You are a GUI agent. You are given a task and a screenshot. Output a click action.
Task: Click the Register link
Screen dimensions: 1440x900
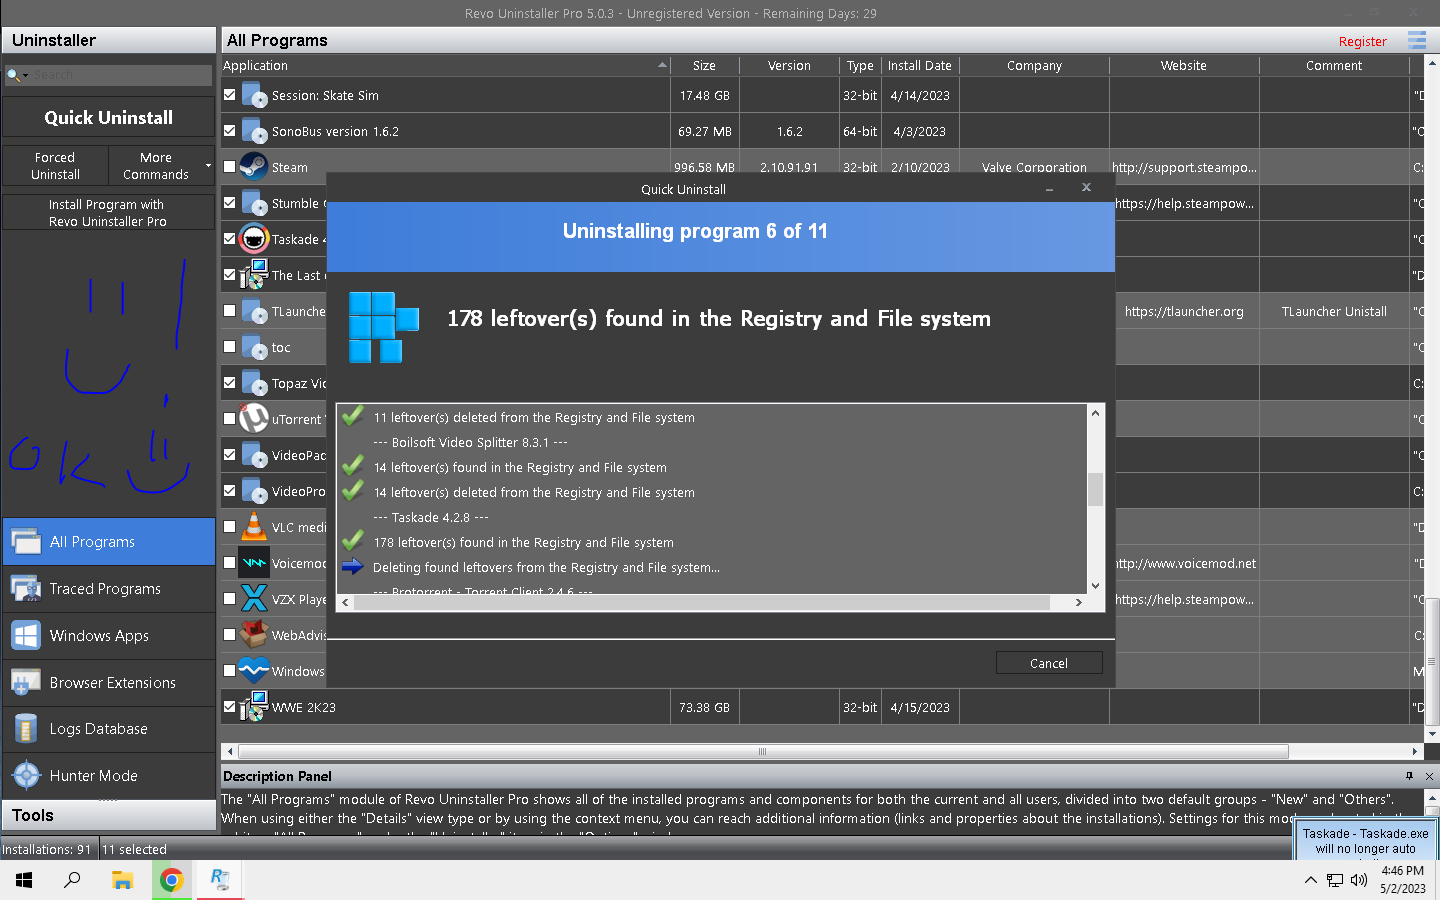tap(1362, 41)
